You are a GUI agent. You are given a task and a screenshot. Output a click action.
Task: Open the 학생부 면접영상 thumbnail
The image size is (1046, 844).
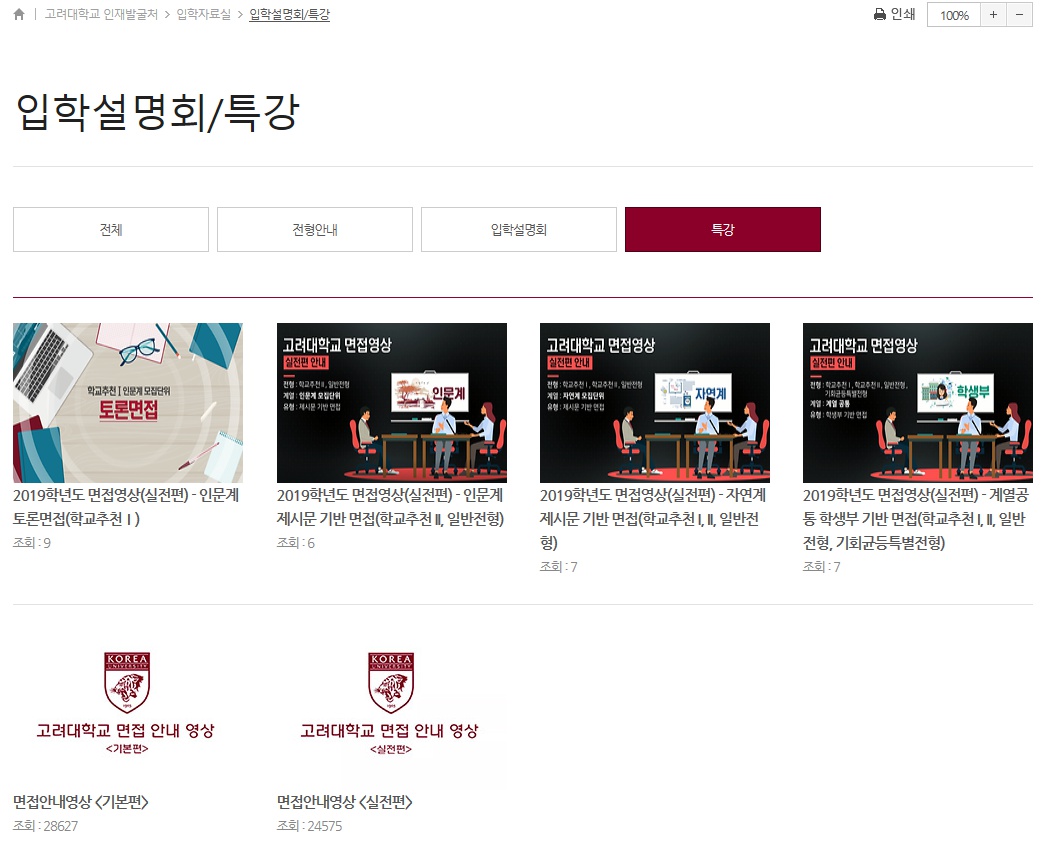pyautogui.click(x=918, y=403)
